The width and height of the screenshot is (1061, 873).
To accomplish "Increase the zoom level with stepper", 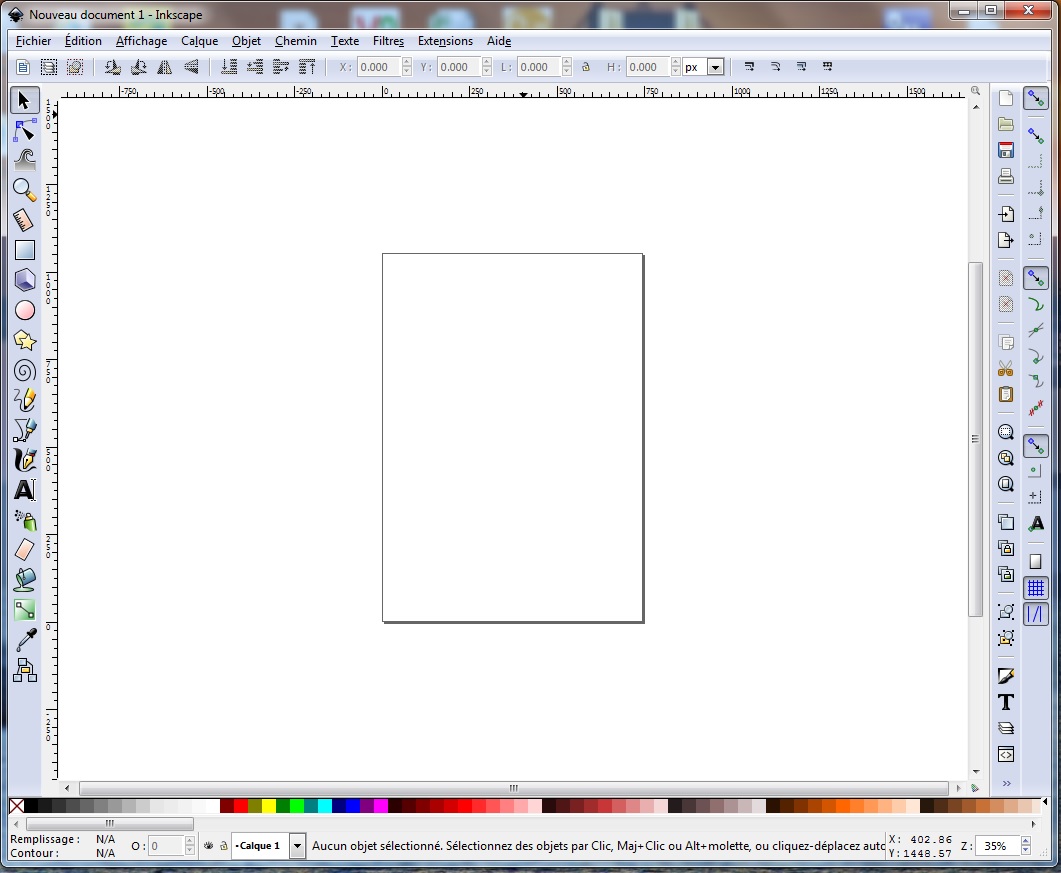I will pyautogui.click(x=1026, y=841).
